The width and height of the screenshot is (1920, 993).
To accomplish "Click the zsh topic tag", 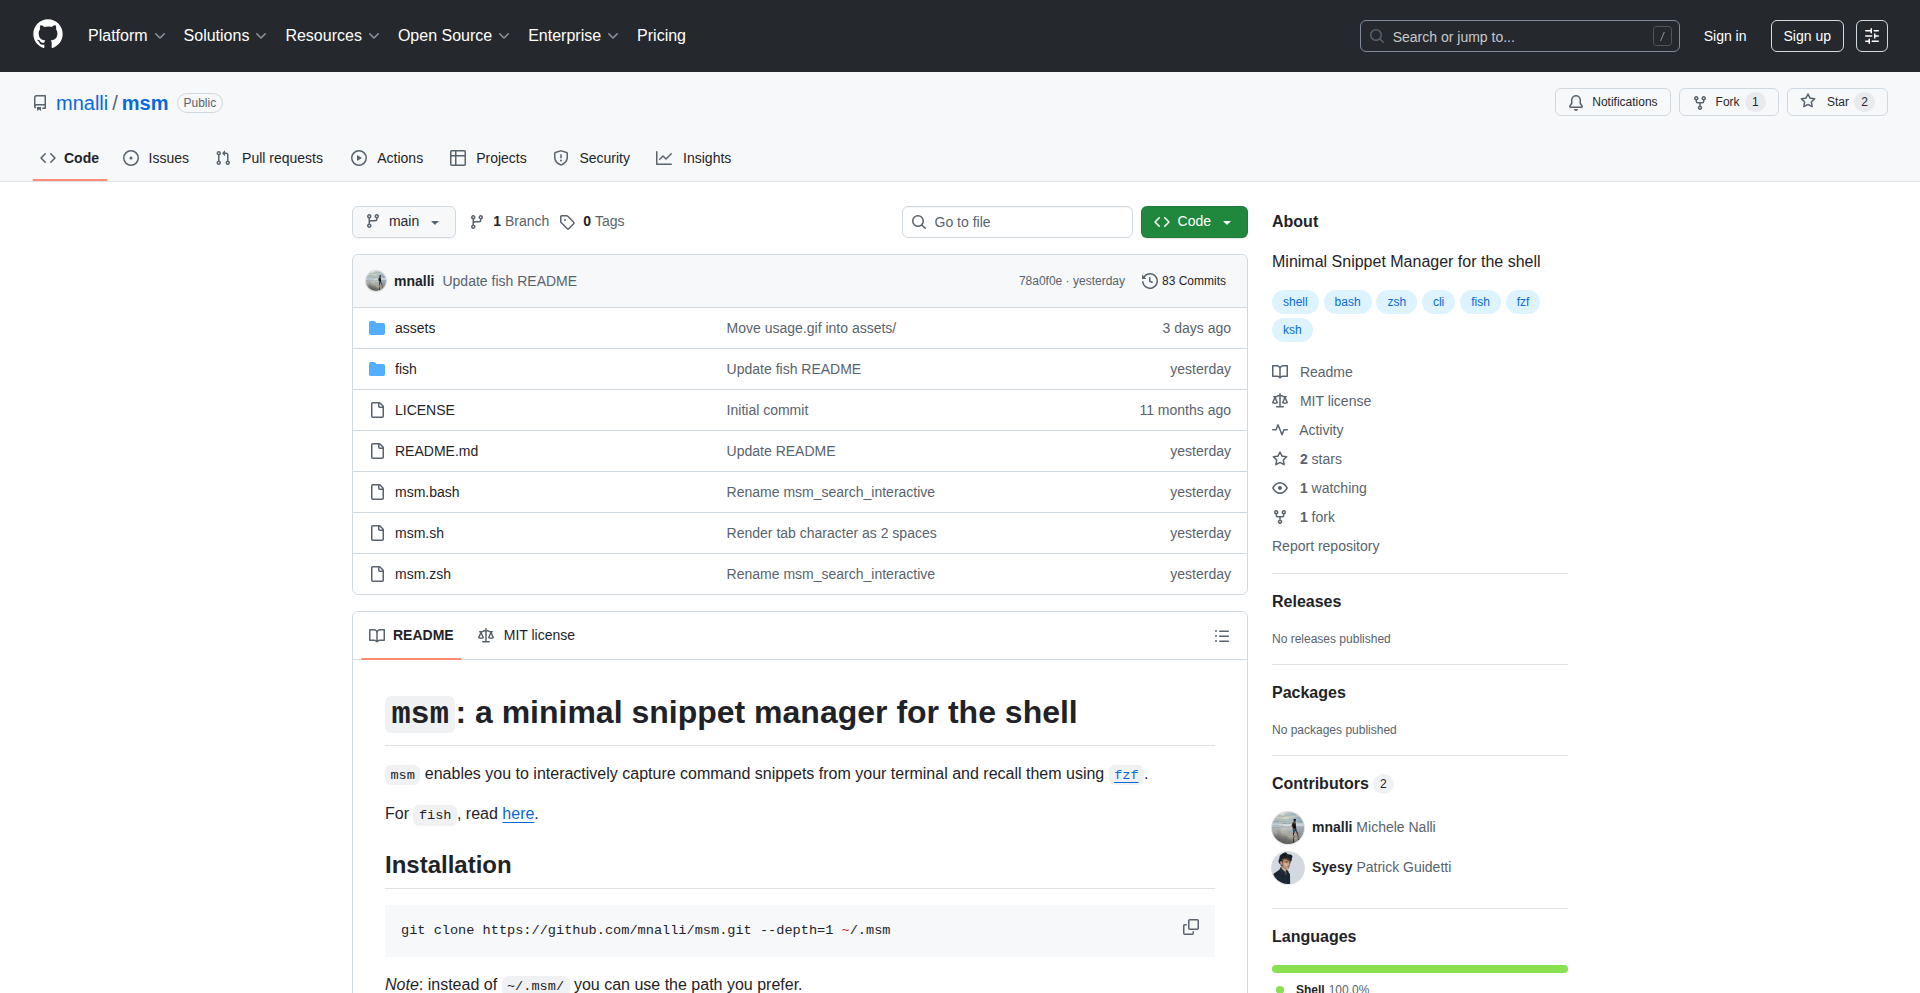I will pos(1397,302).
